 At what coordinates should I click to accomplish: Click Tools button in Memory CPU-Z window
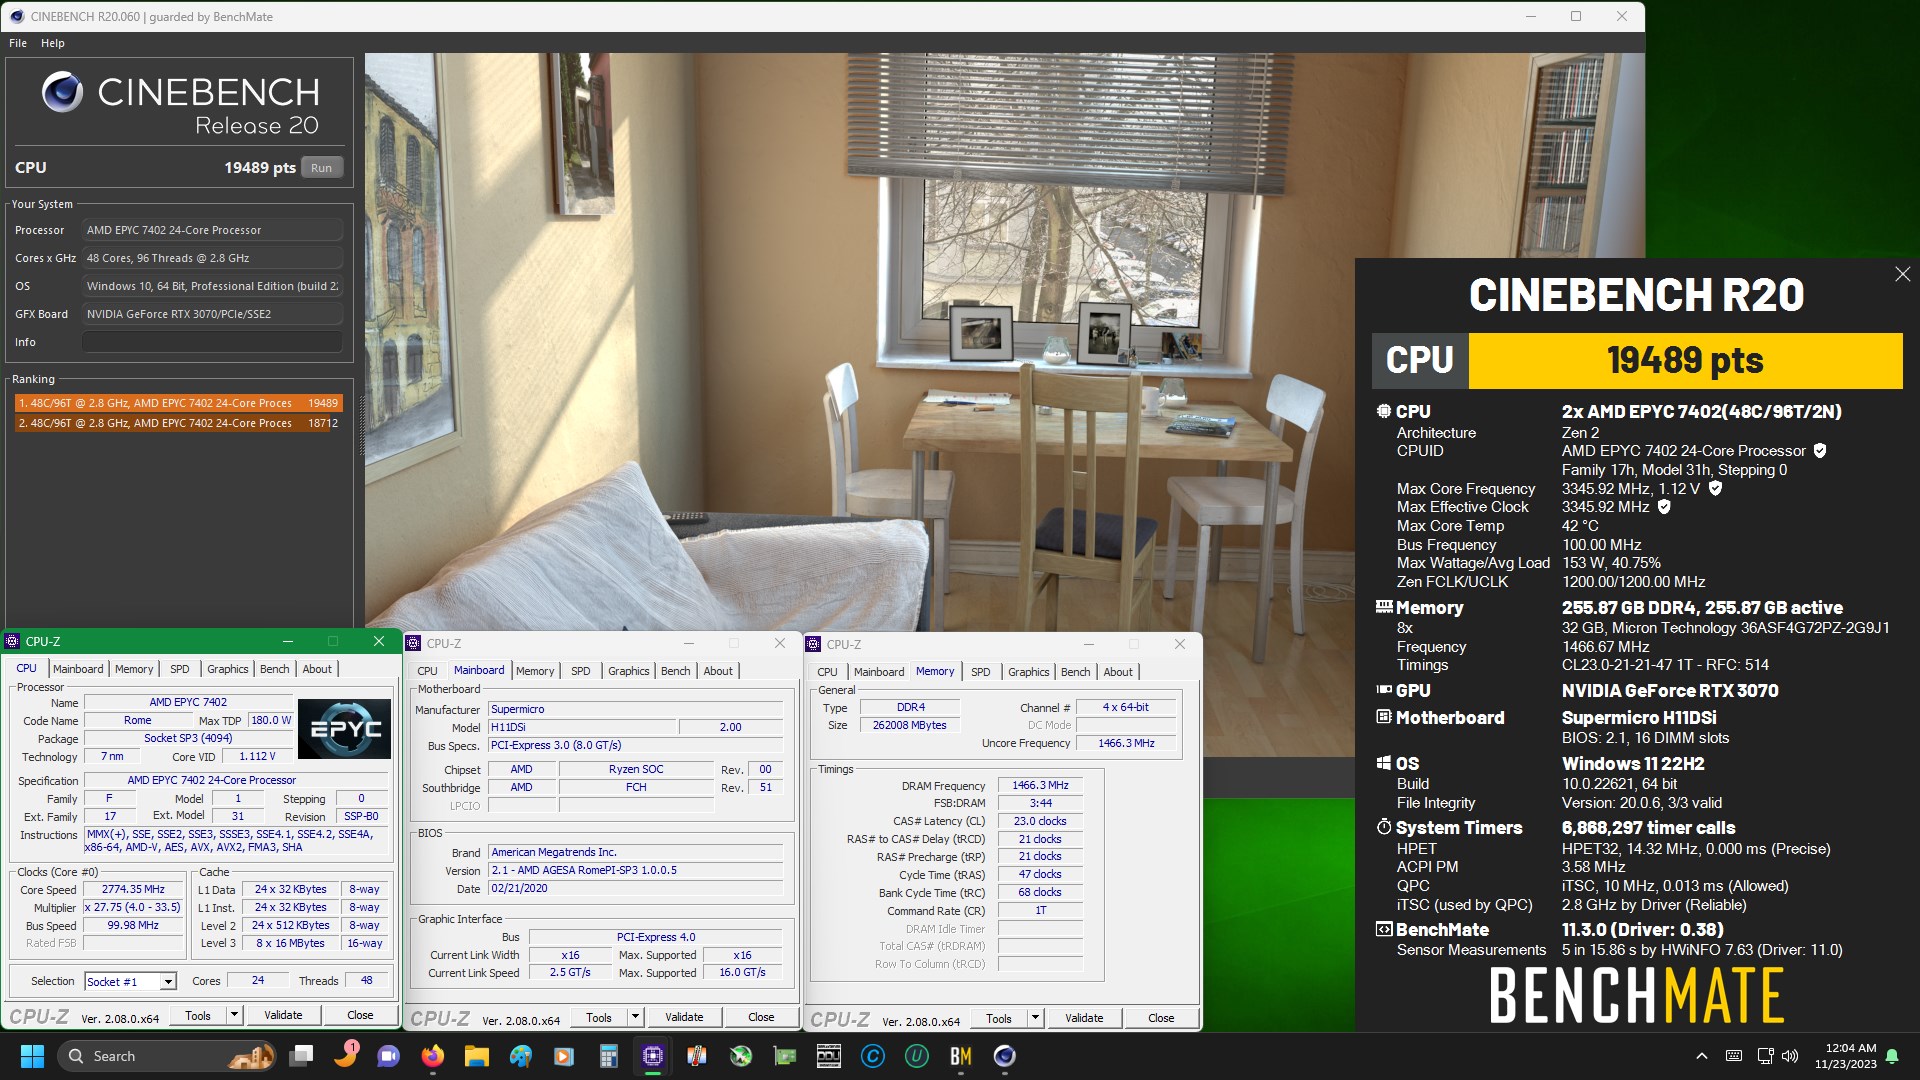point(999,1018)
